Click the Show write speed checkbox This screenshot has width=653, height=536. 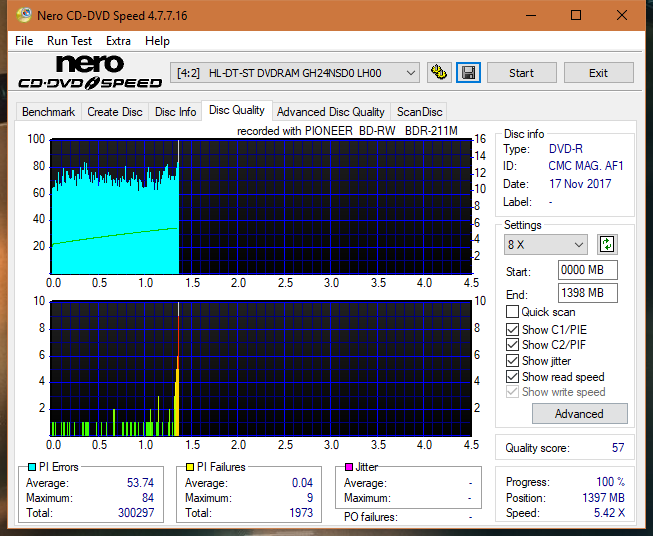pos(512,392)
